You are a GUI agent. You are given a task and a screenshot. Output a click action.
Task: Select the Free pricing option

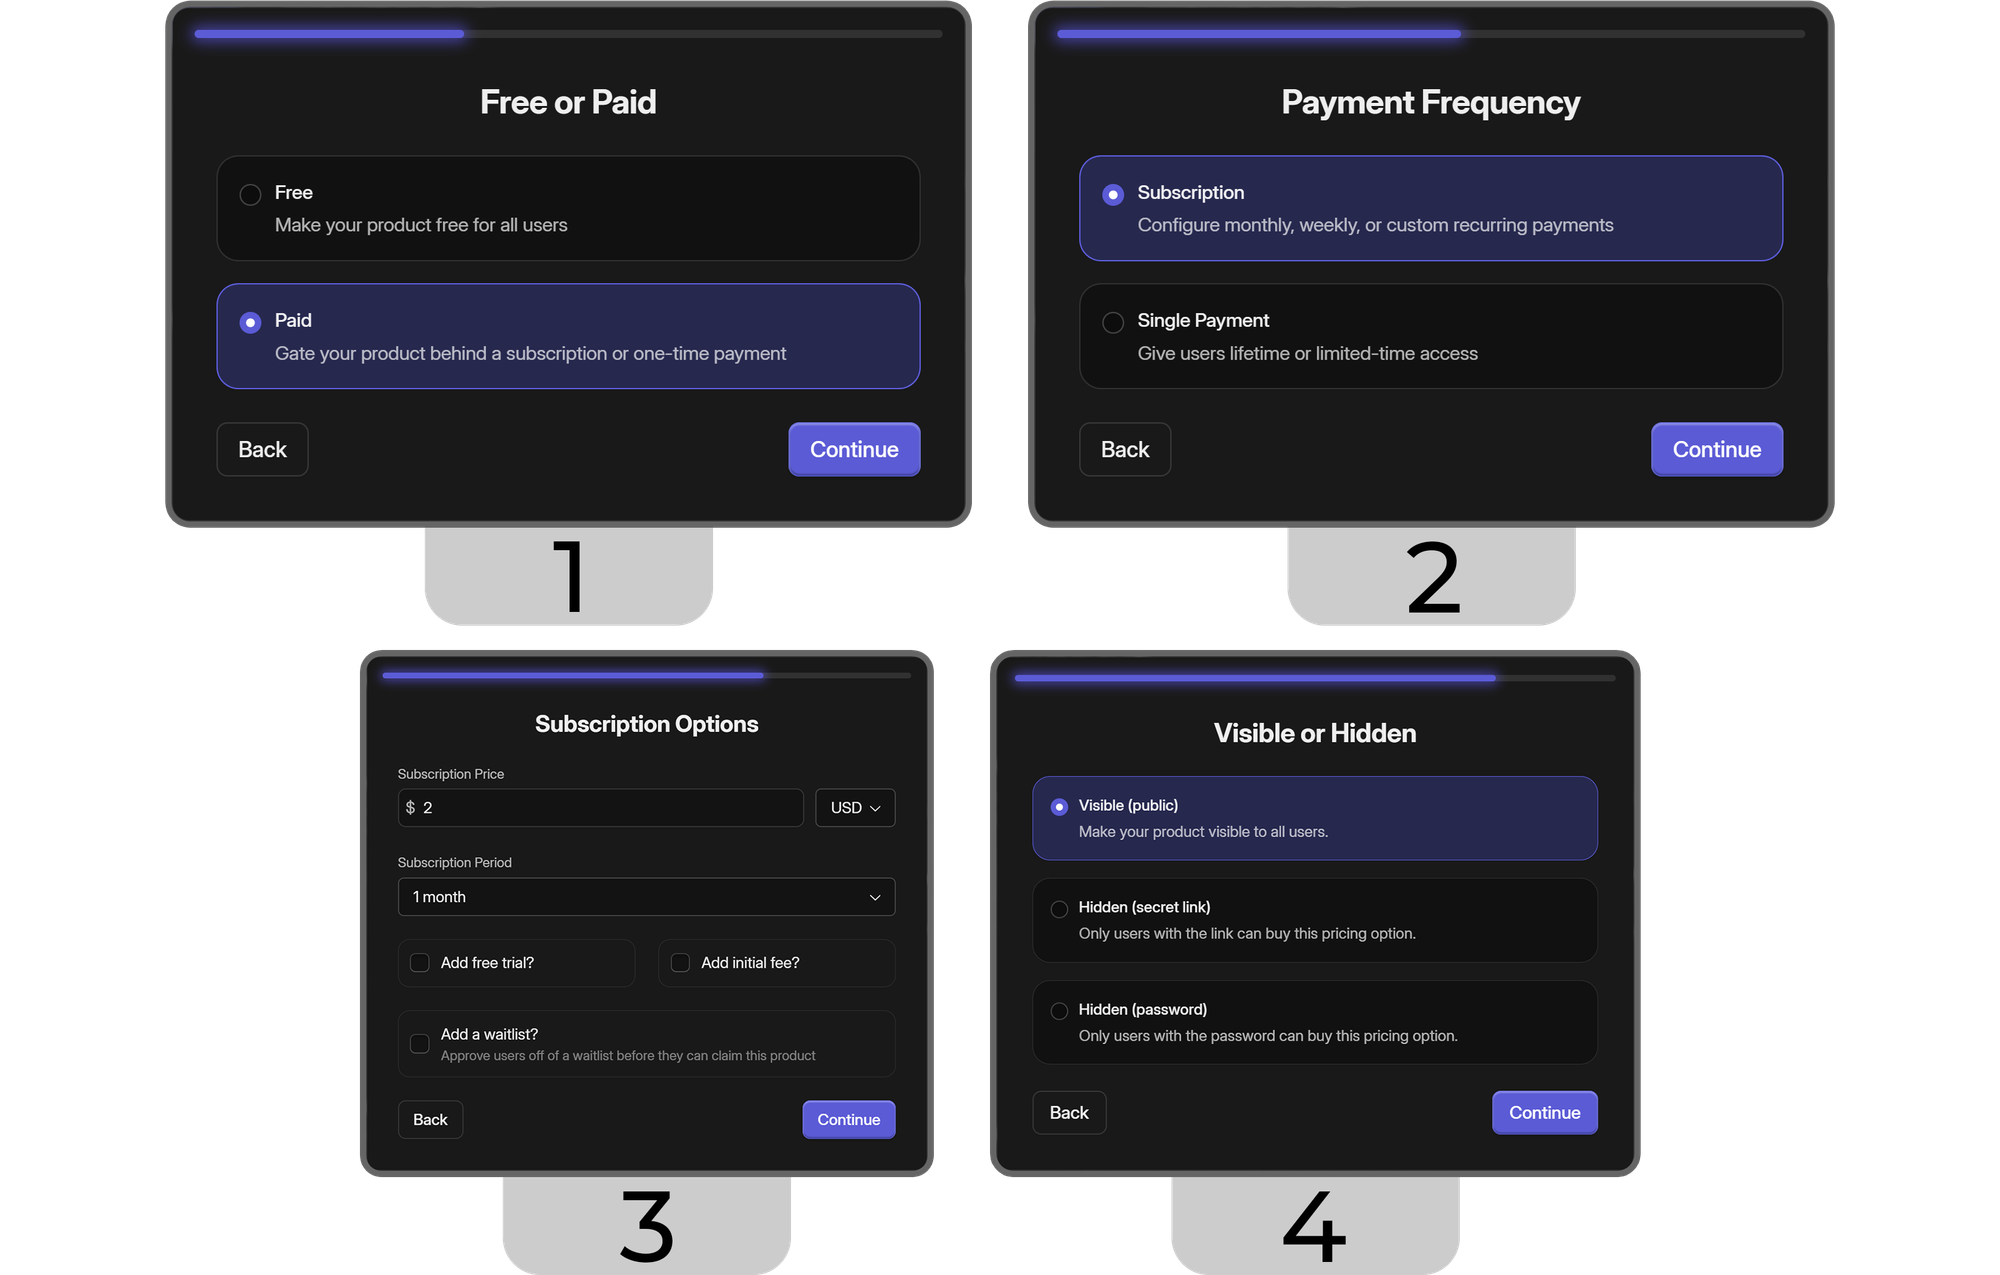point(251,192)
